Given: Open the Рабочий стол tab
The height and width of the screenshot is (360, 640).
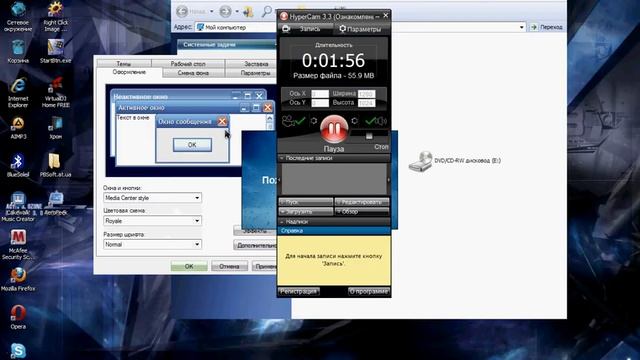Looking at the screenshot, I should (x=188, y=64).
